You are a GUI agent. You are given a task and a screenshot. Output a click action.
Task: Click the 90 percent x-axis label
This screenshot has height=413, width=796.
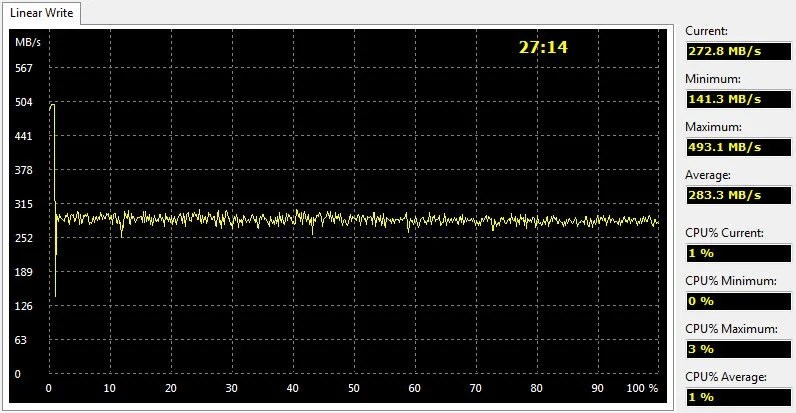(x=597, y=388)
